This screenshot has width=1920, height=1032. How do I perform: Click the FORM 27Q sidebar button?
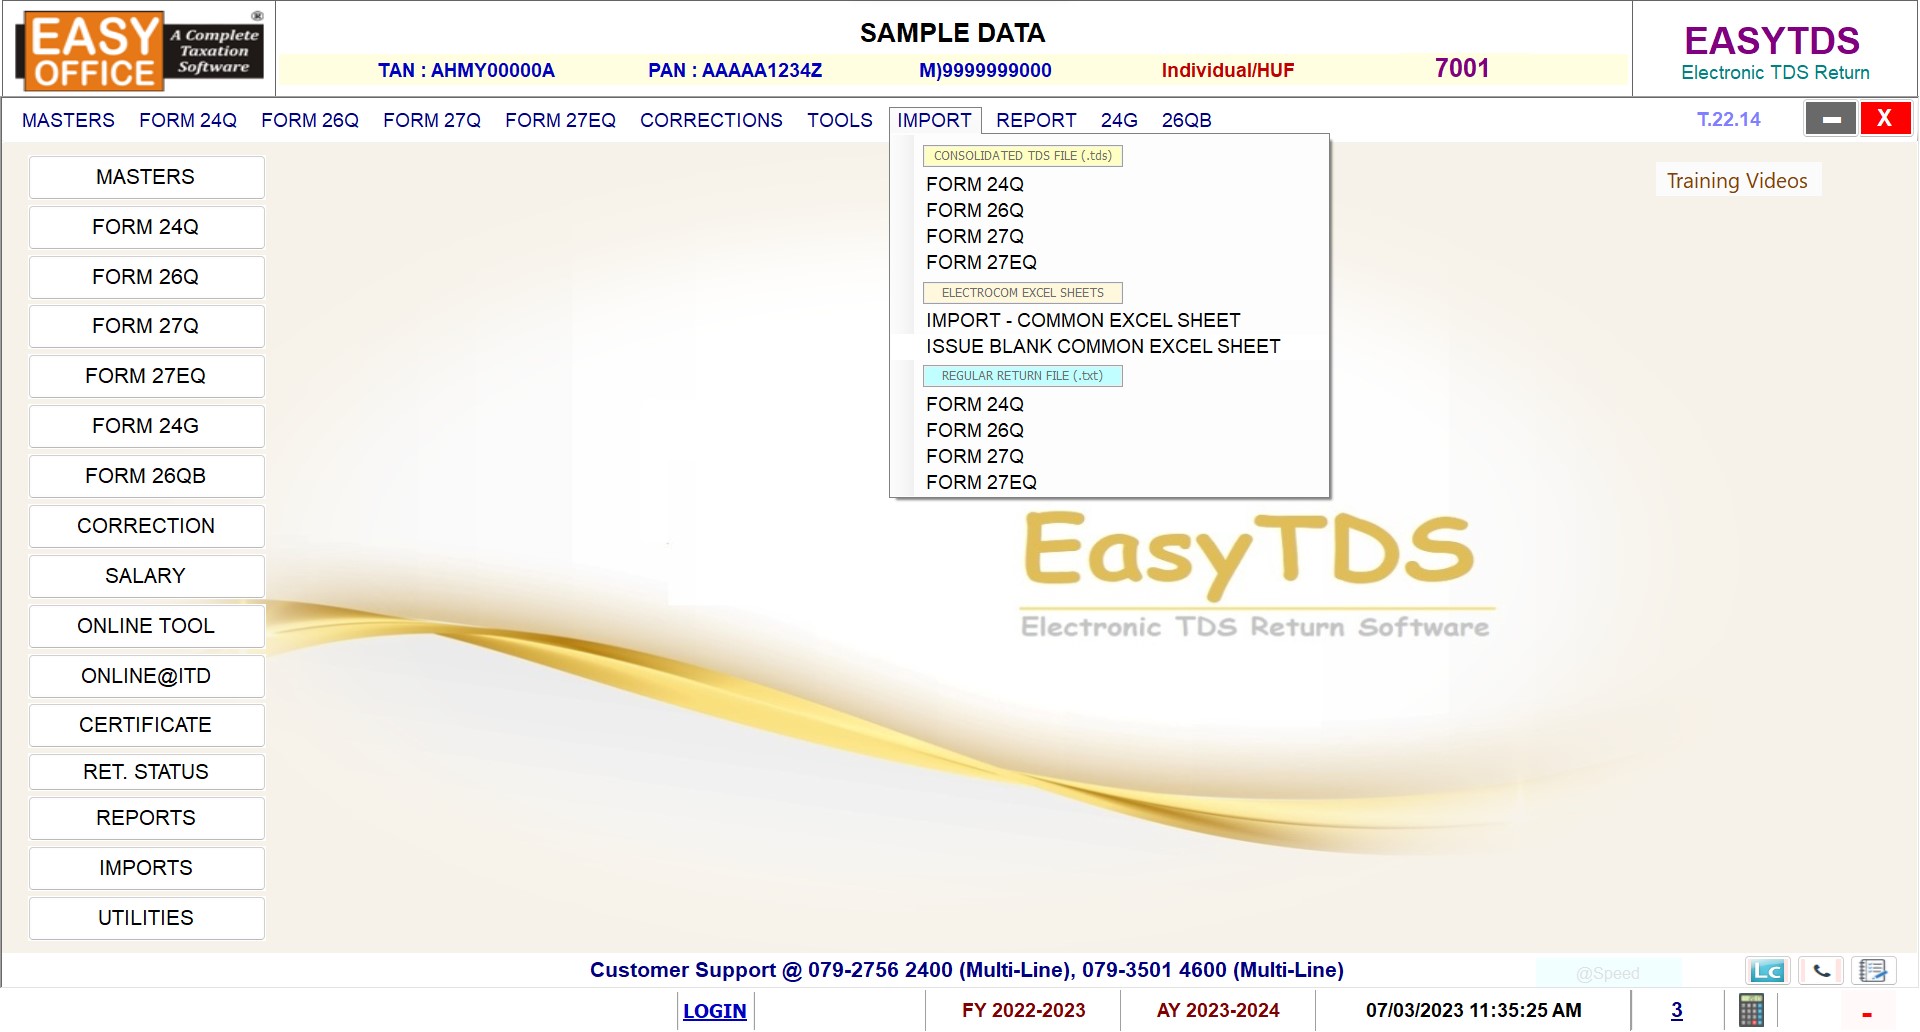point(146,326)
